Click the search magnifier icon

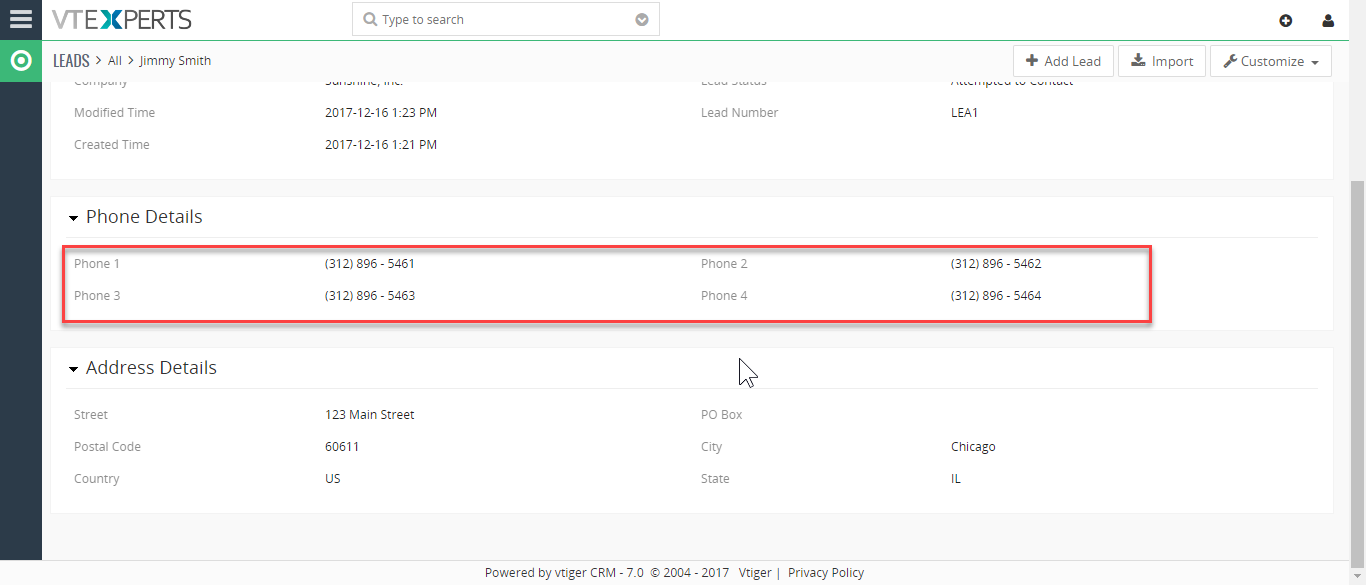[x=370, y=20]
